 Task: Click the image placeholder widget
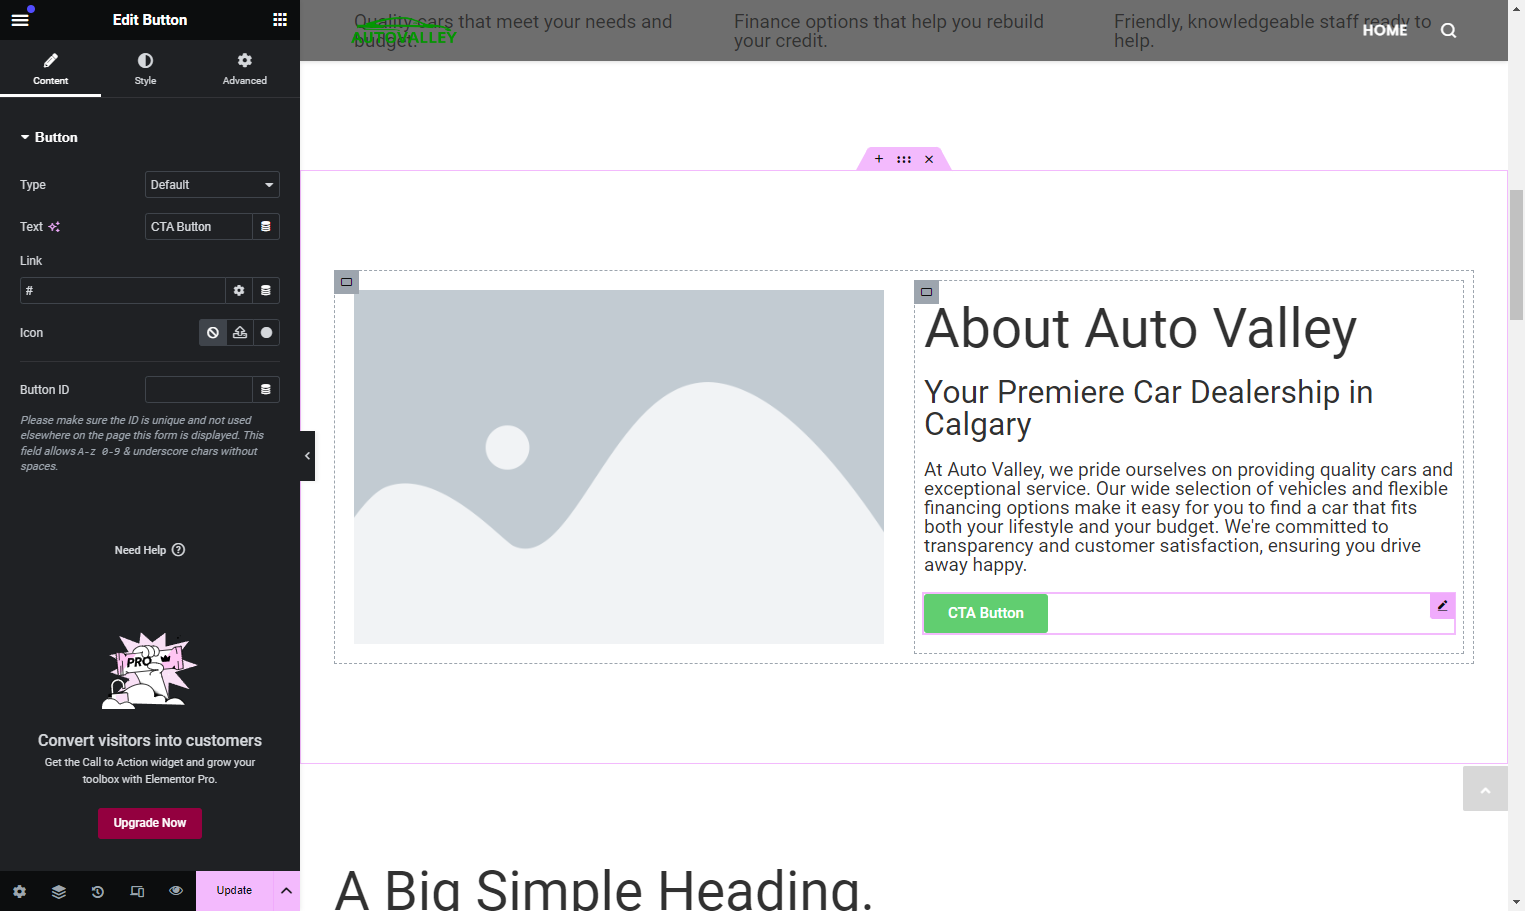[619, 467]
